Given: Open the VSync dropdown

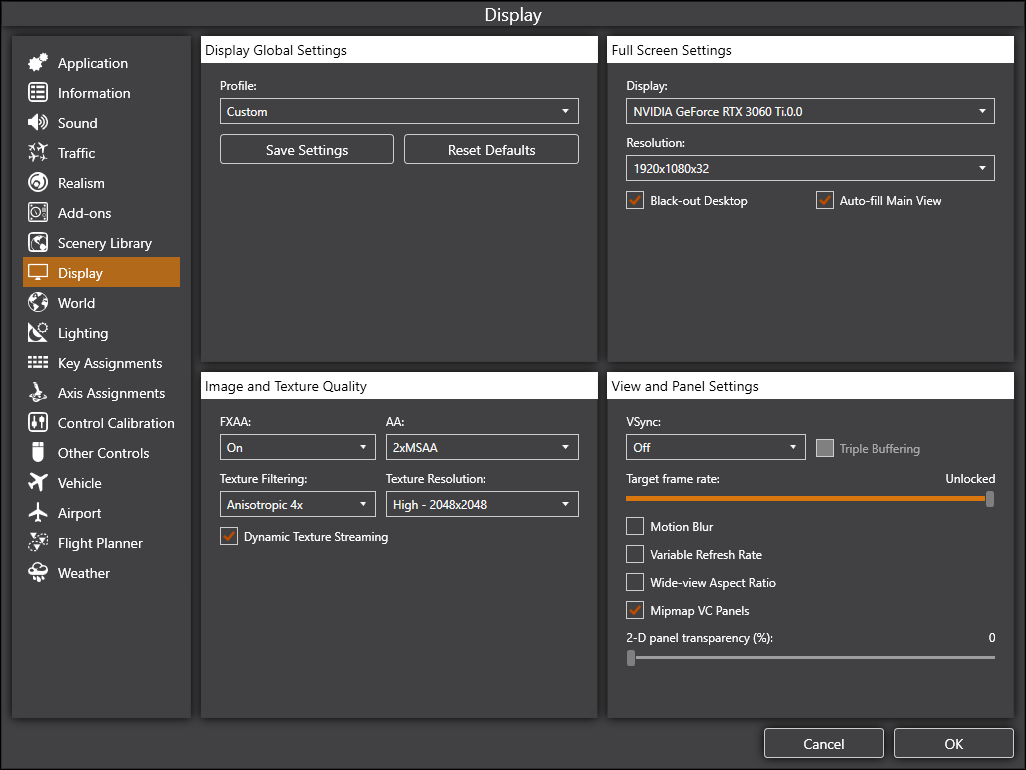Looking at the screenshot, I should coord(715,448).
